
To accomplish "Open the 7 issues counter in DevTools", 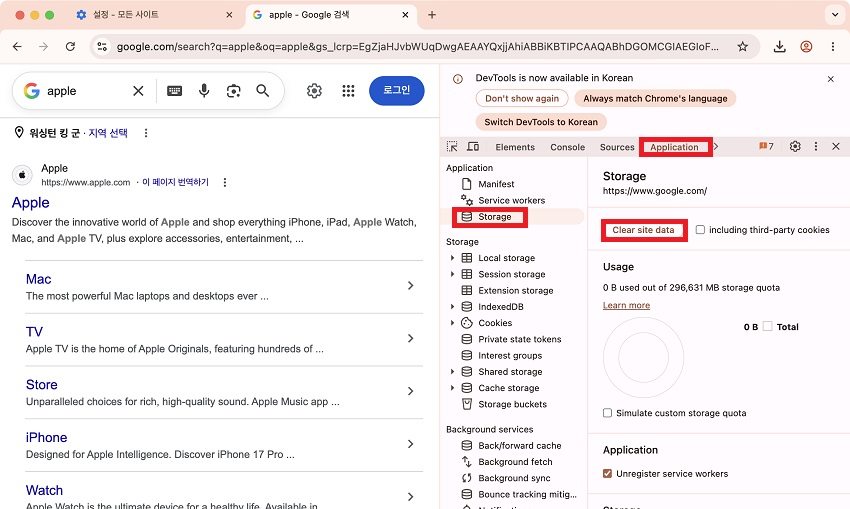I will click(766, 146).
